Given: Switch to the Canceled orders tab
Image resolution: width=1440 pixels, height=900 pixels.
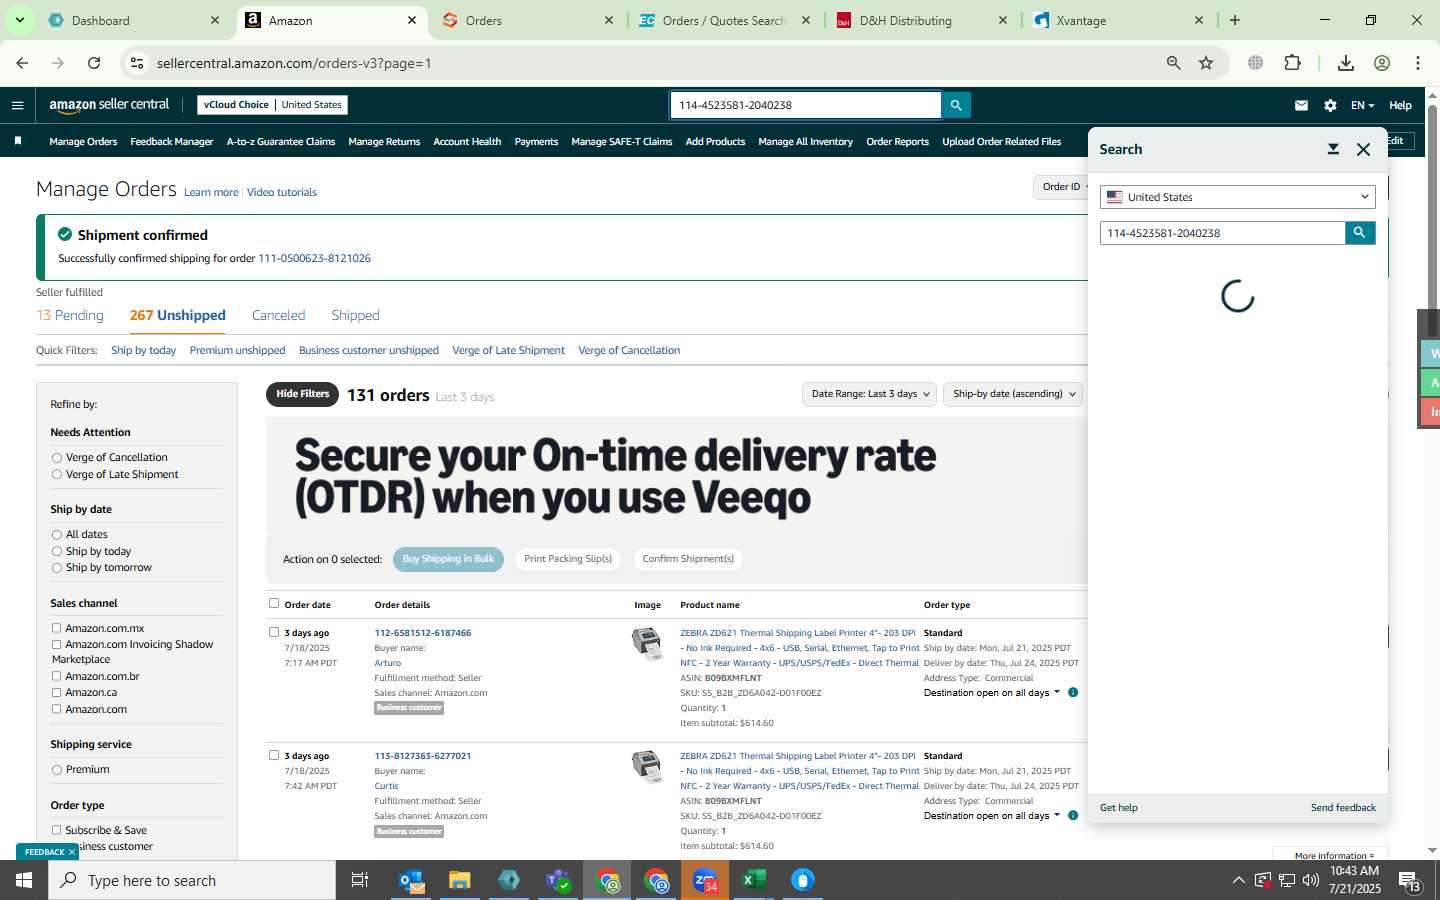Looking at the screenshot, I should (278, 315).
